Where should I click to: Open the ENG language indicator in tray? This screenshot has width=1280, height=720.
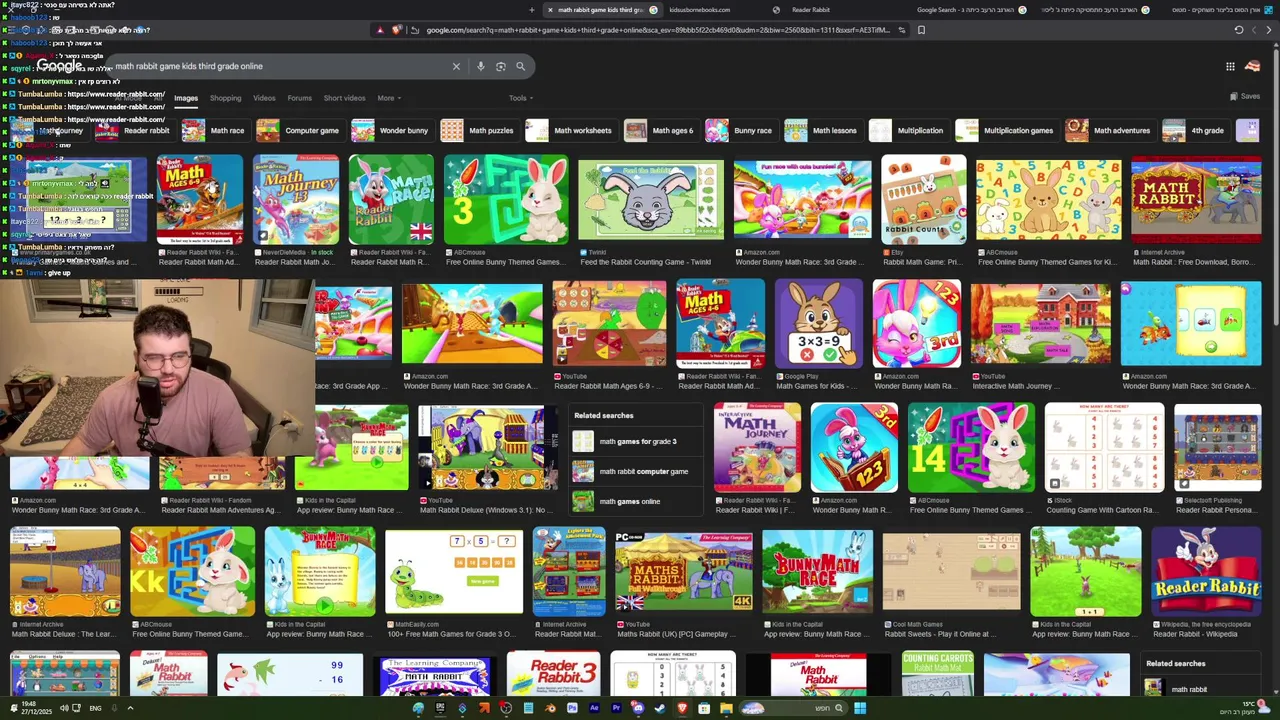96,708
